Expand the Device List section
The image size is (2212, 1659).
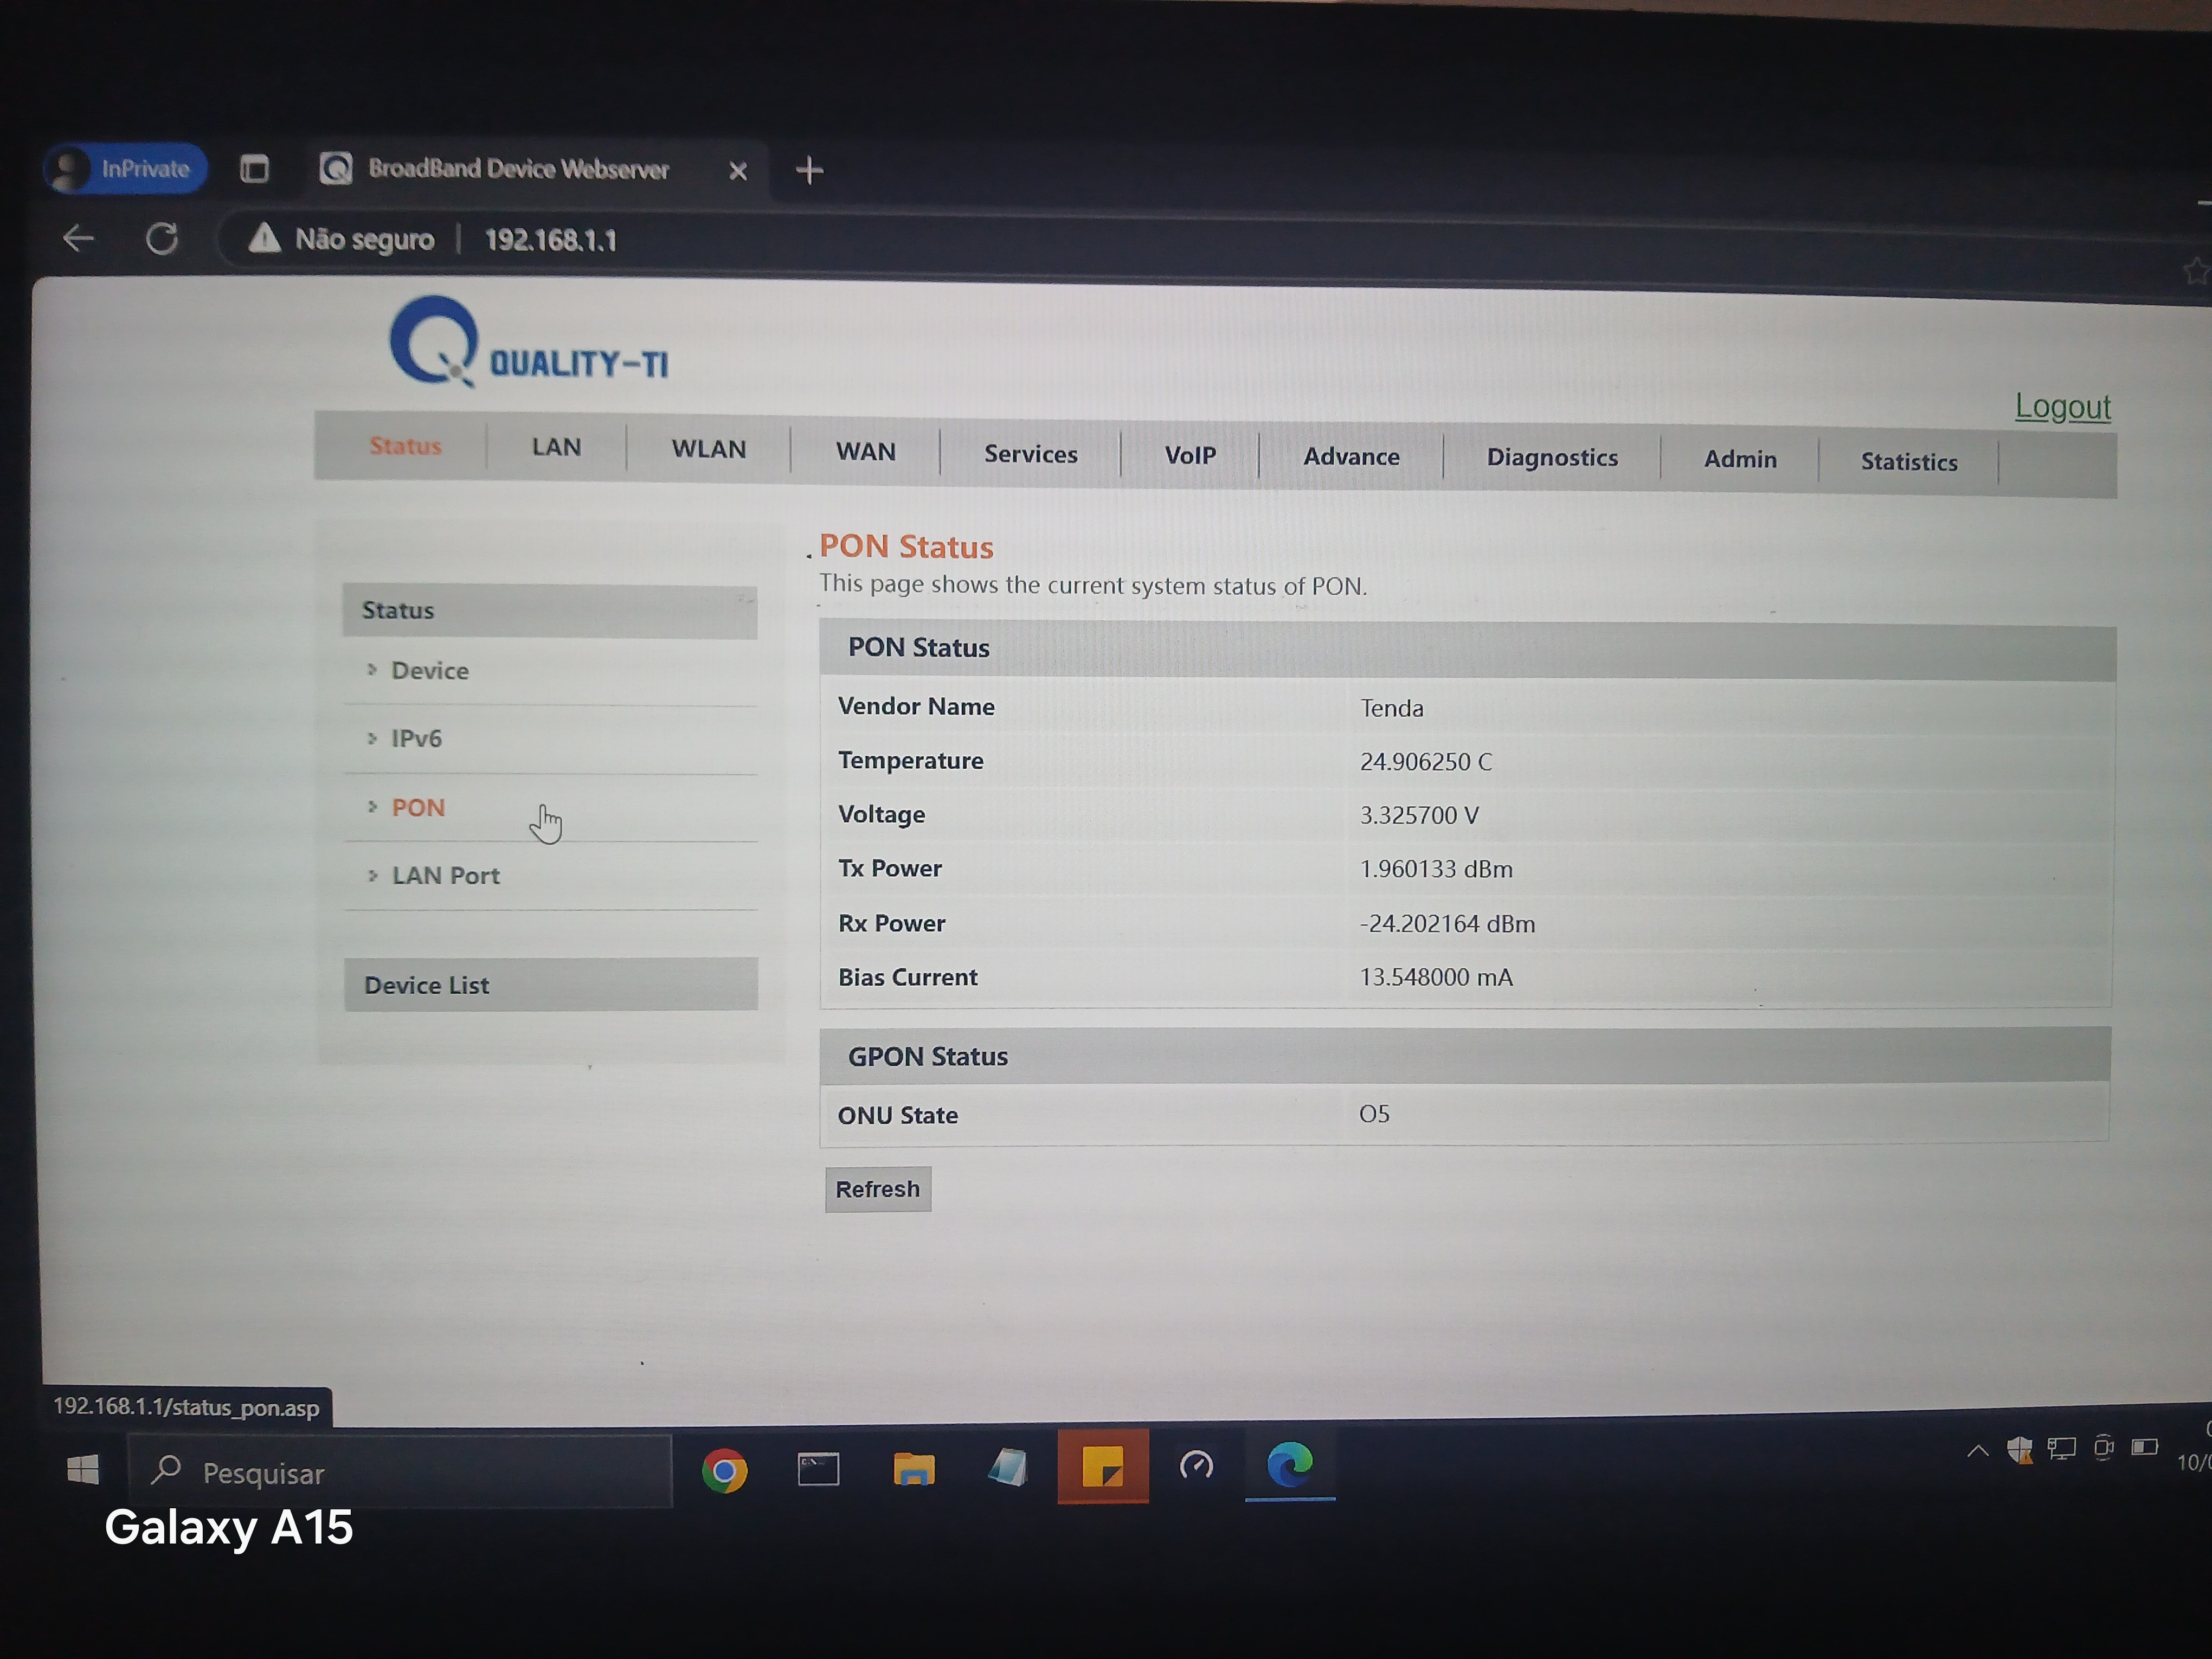(x=427, y=985)
